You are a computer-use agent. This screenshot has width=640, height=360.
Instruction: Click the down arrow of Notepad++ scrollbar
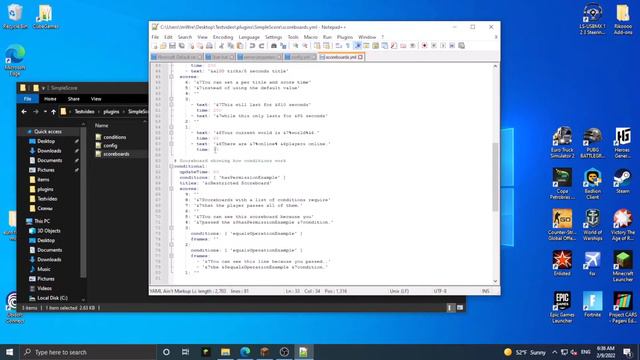click(495, 281)
